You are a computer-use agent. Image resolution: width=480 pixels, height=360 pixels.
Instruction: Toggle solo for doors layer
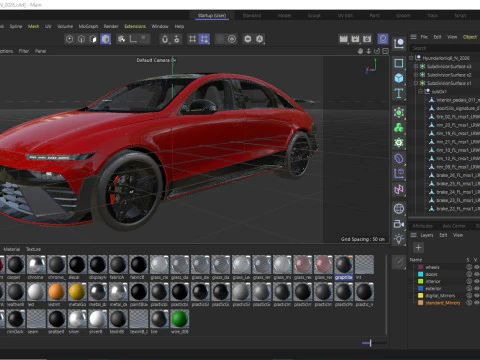469,274
